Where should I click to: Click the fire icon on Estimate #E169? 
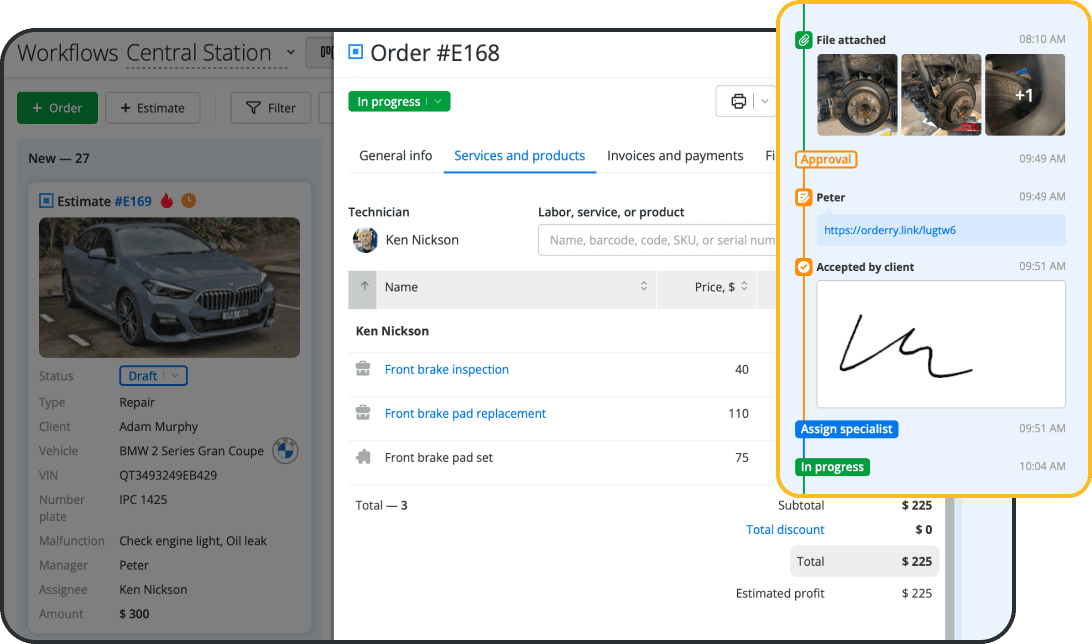[167, 201]
